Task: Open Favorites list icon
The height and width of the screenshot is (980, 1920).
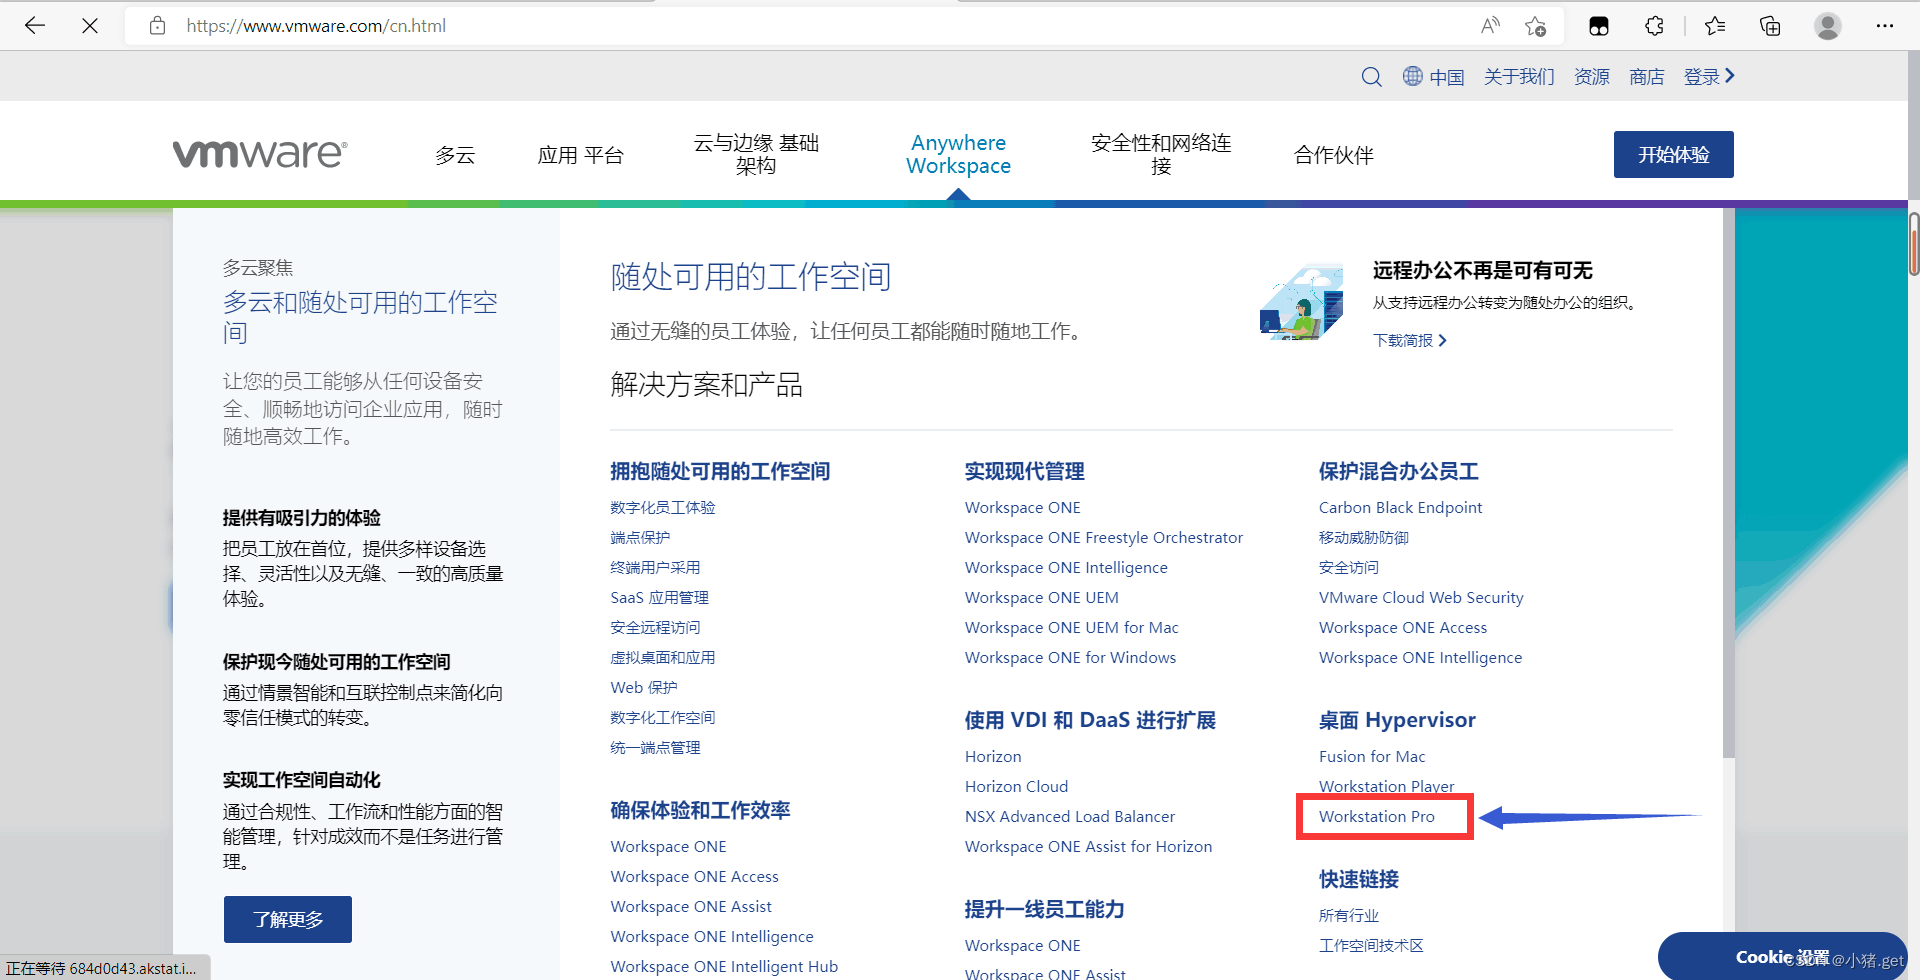Action: click(x=1715, y=26)
